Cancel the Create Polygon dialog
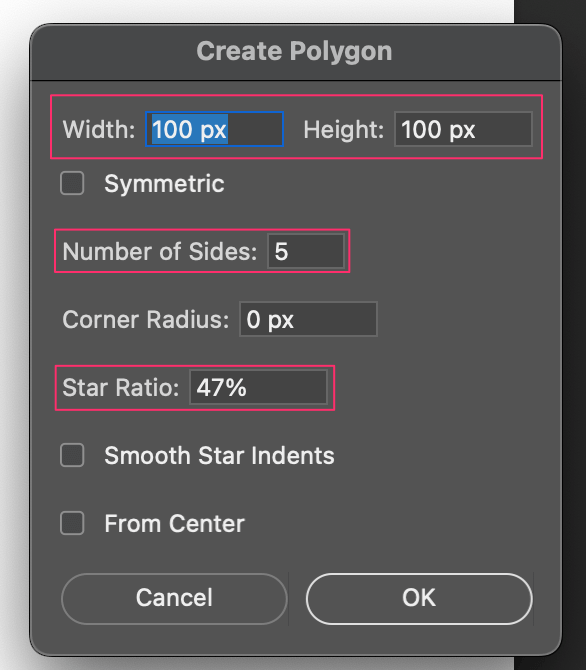Screen dimensions: 586x670 174,598
